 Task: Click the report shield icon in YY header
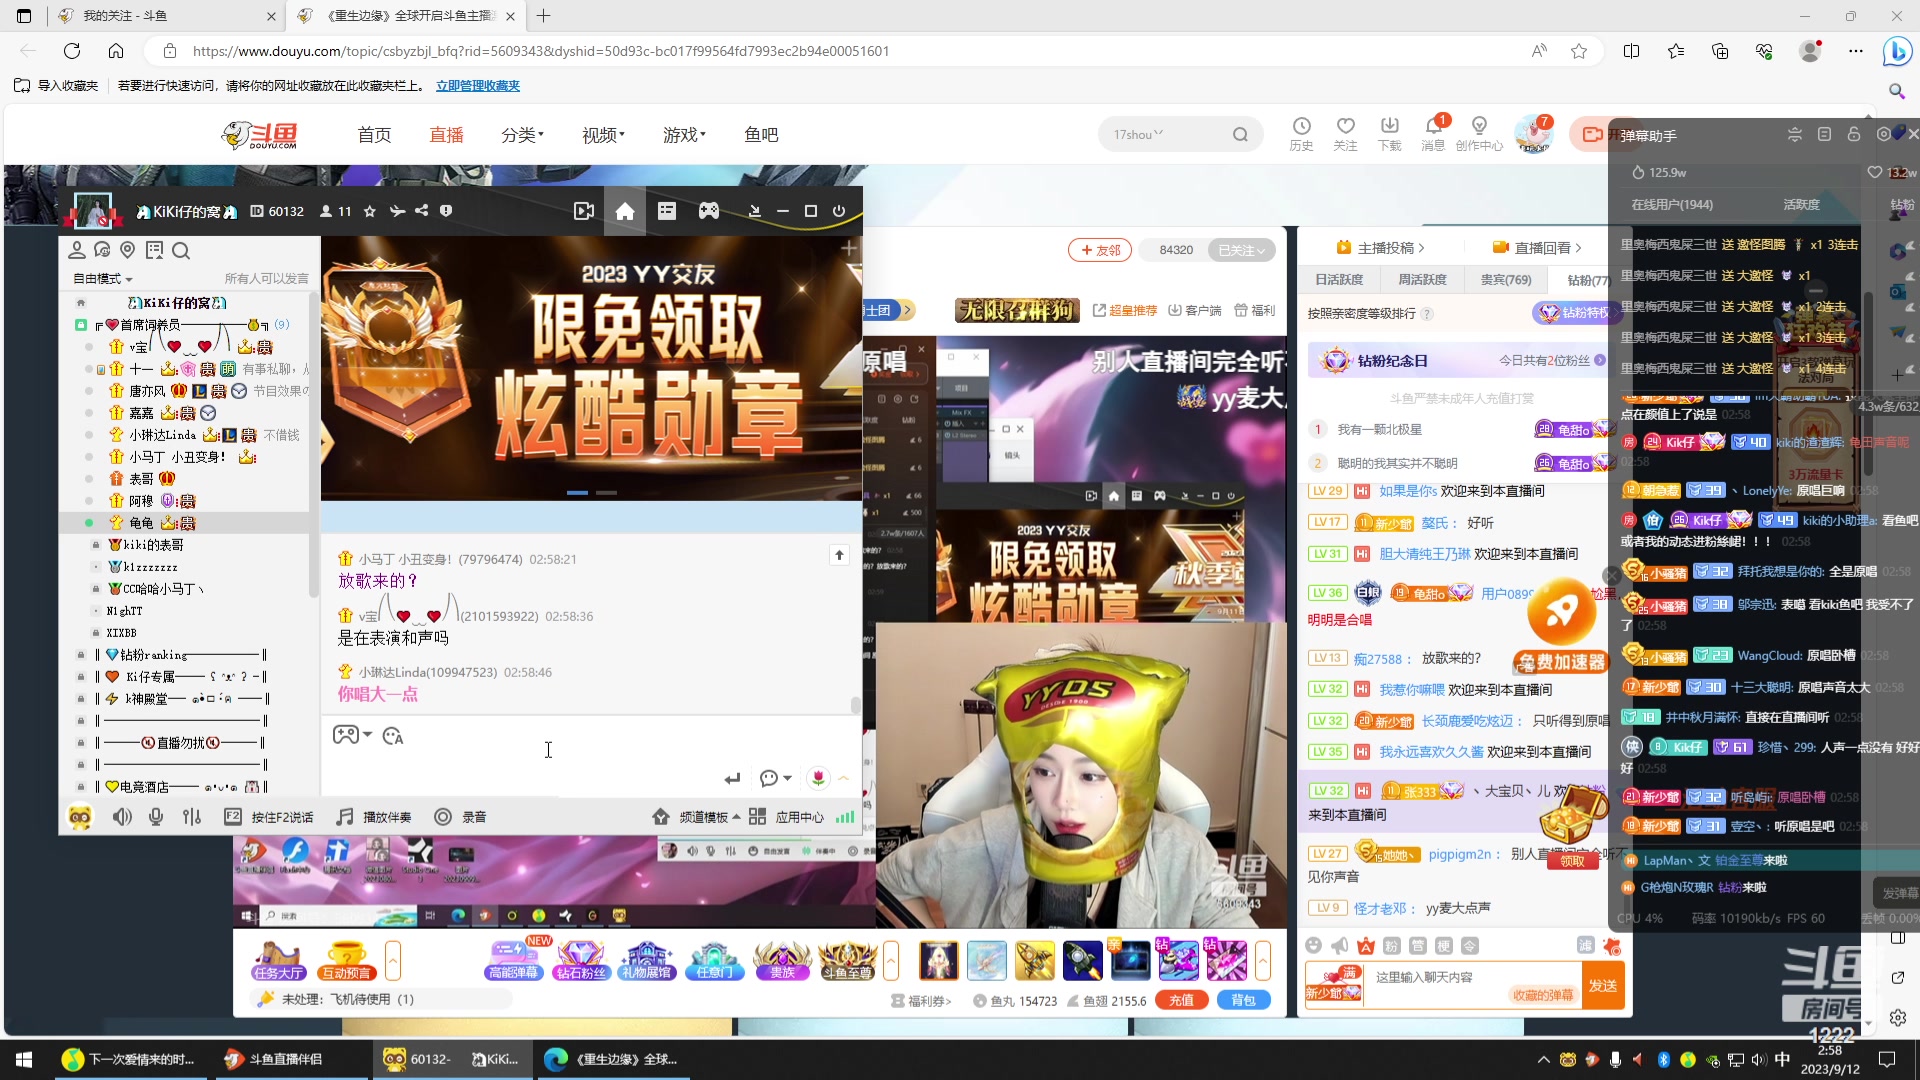click(446, 211)
